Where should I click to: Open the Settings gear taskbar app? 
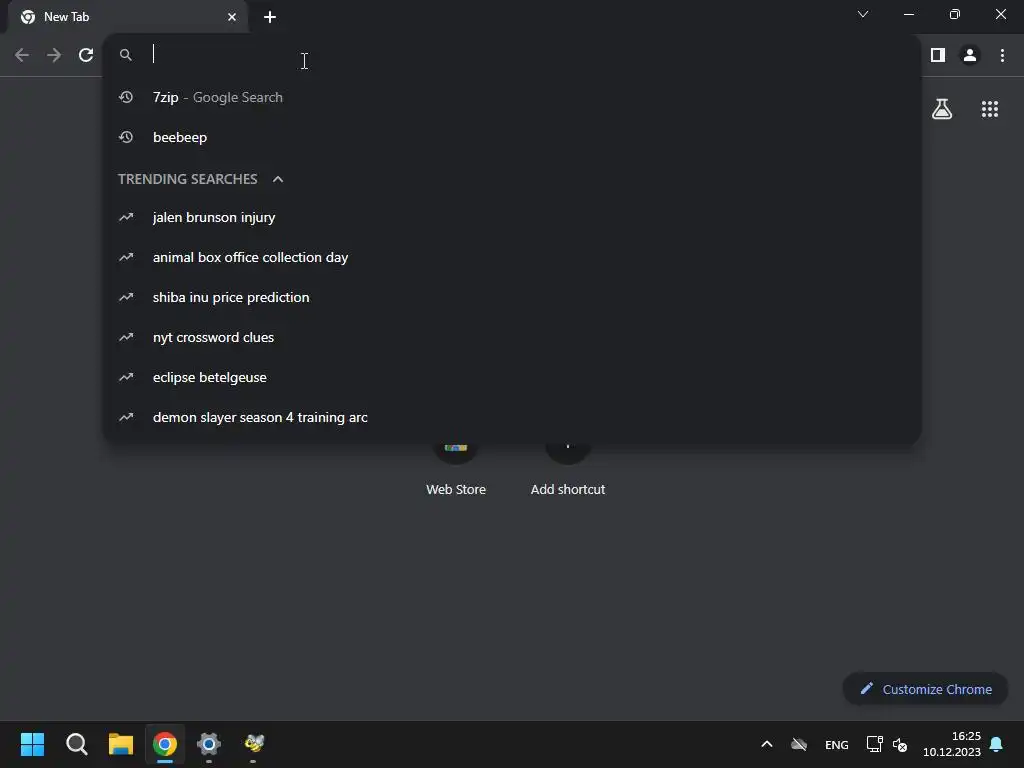[x=209, y=744]
